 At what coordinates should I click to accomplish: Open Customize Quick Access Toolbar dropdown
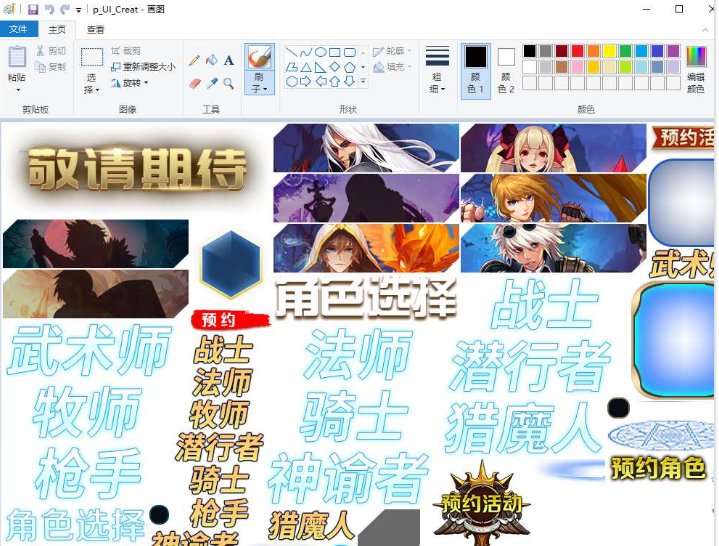tap(78, 10)
